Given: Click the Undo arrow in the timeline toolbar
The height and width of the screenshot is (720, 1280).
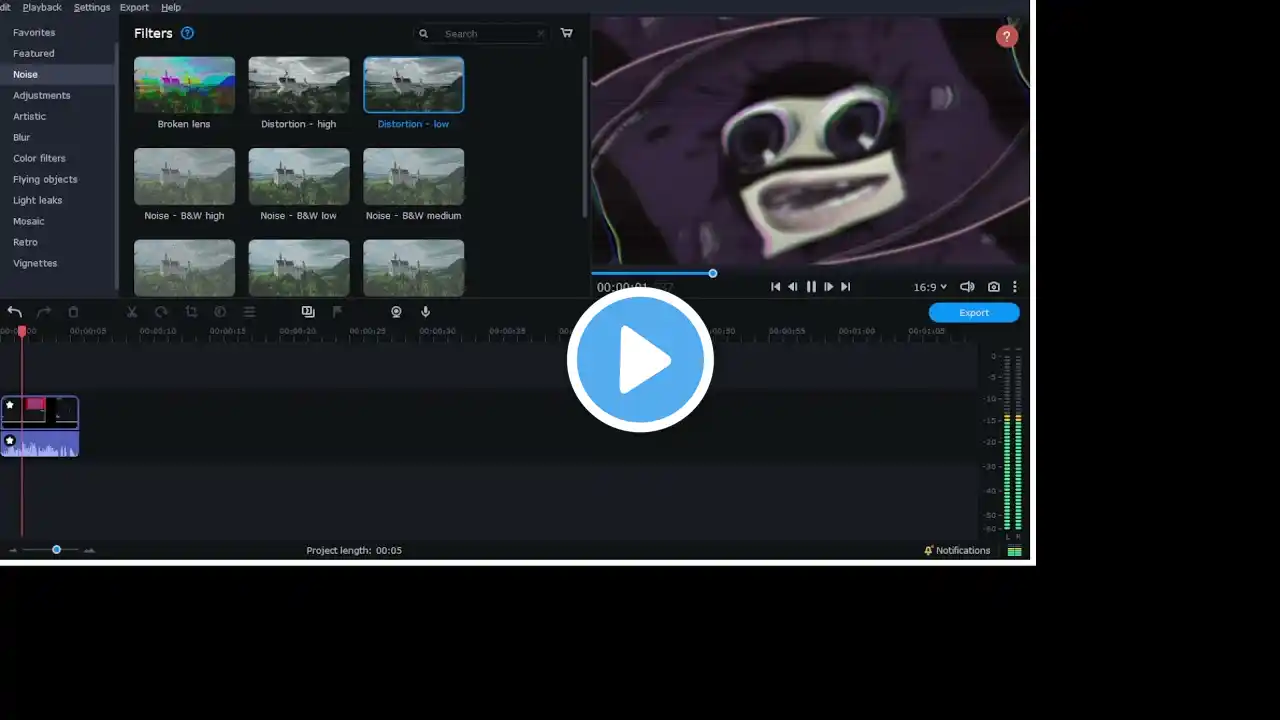Looking at the screenshot, I should pyautogui.click(x=15, y=312).
